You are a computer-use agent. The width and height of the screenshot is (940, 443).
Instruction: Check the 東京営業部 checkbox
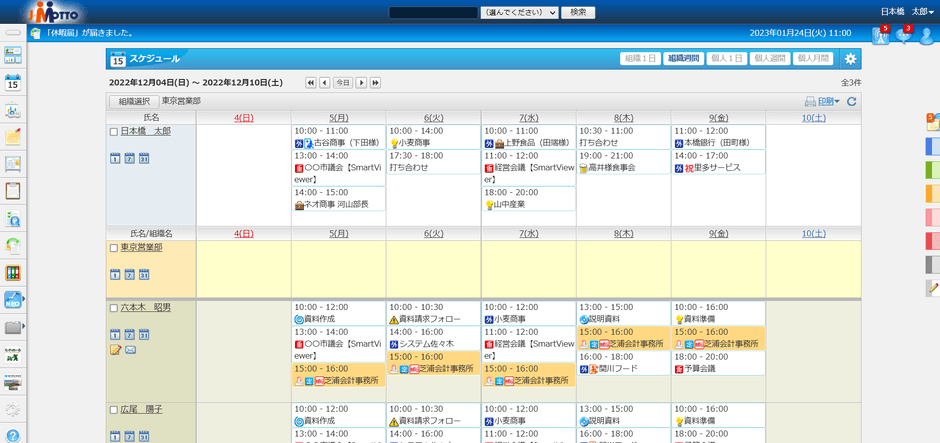[113, 247]
